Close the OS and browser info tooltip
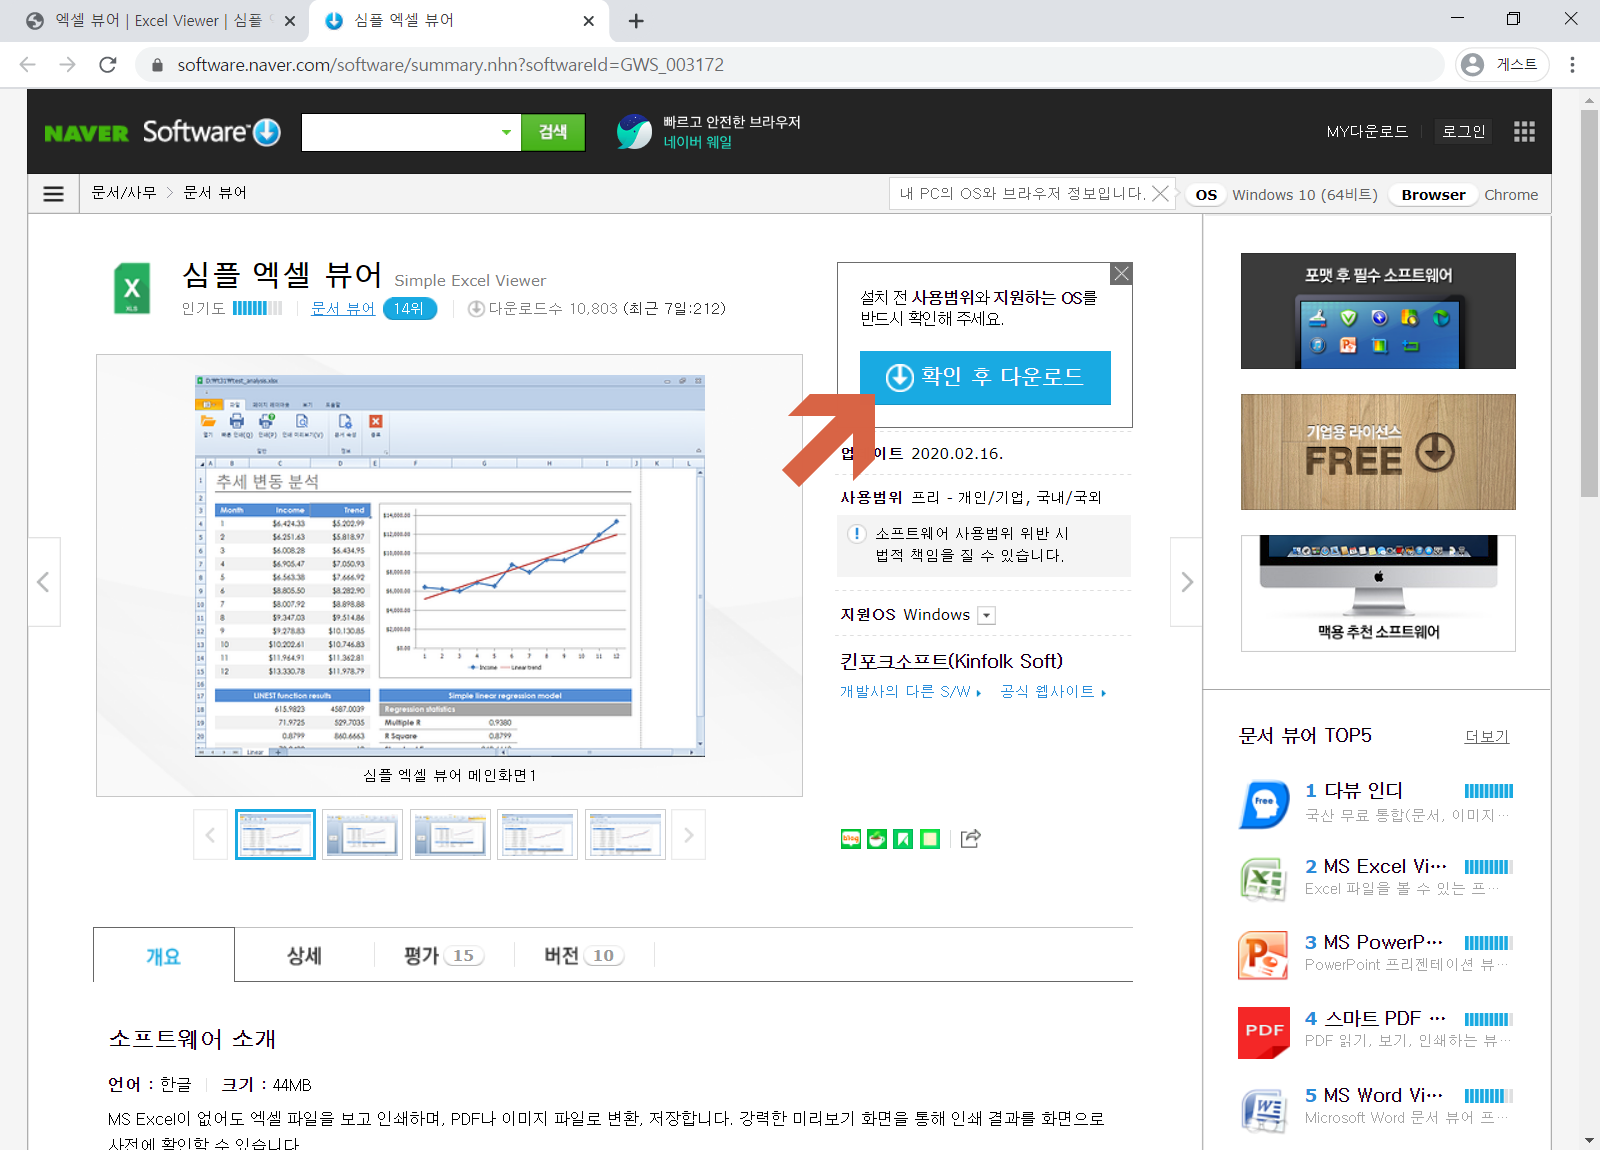1600x1150 pixels. pyautogui.click(x=1160, y=194)
